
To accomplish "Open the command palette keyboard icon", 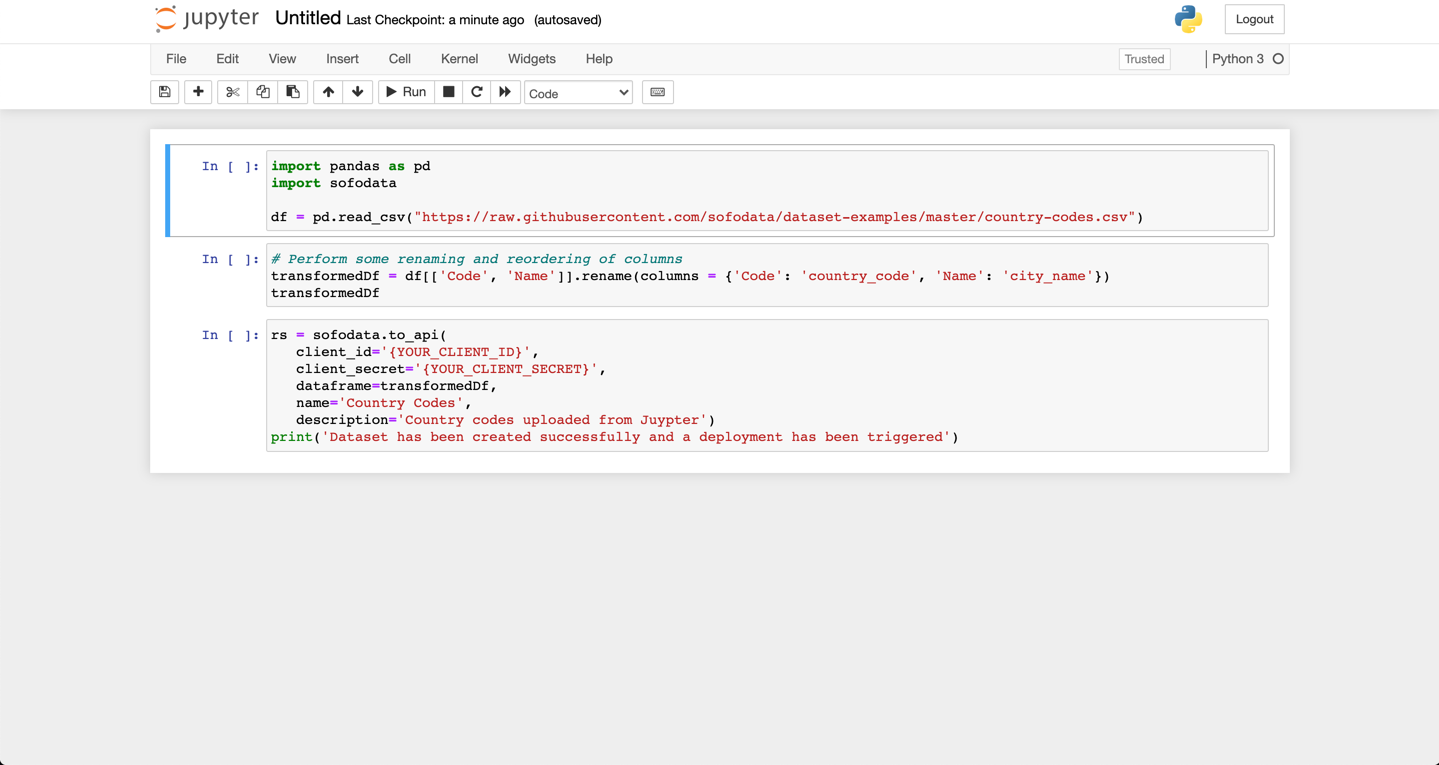I will 658,92.
